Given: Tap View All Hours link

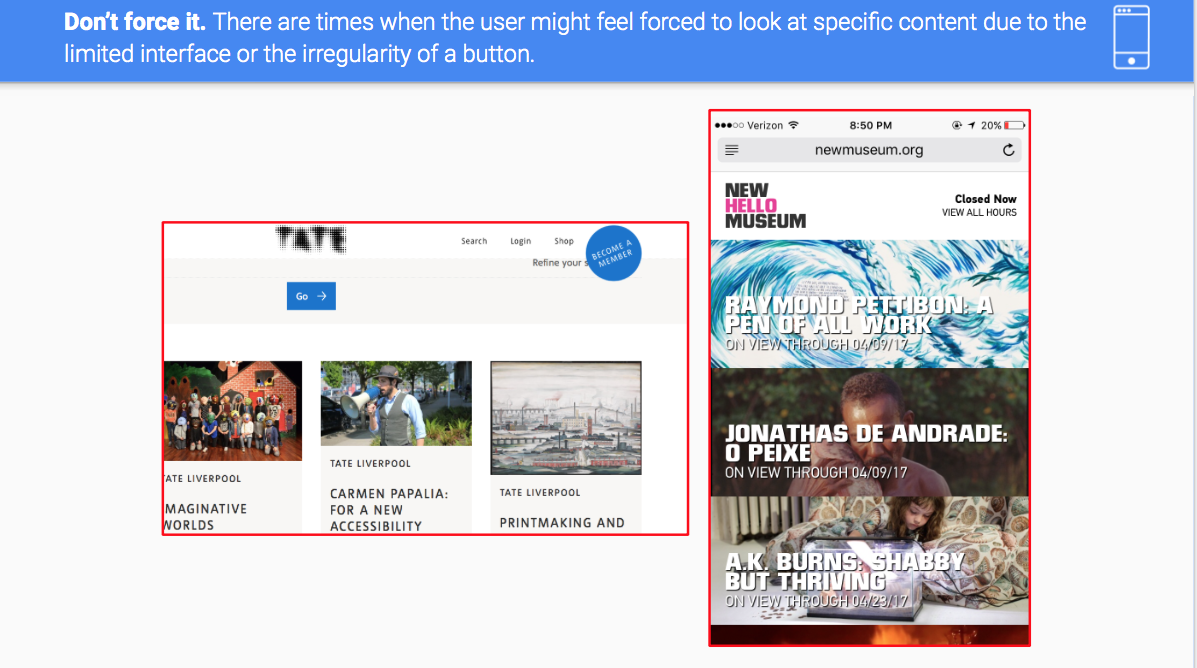Looking at the screenshot, I should pyautogui.click(x=979, y=213).
